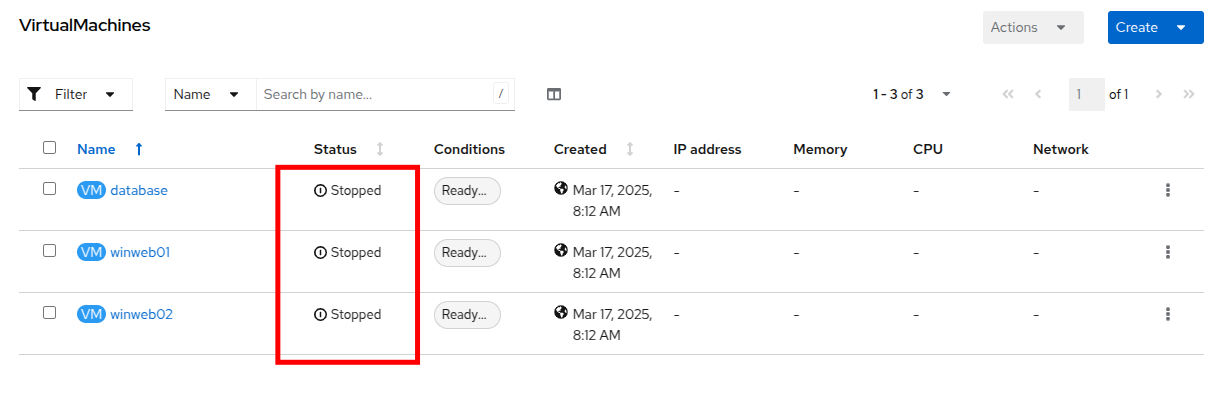Open the Actions dropdown menu

click(1033, 27)
